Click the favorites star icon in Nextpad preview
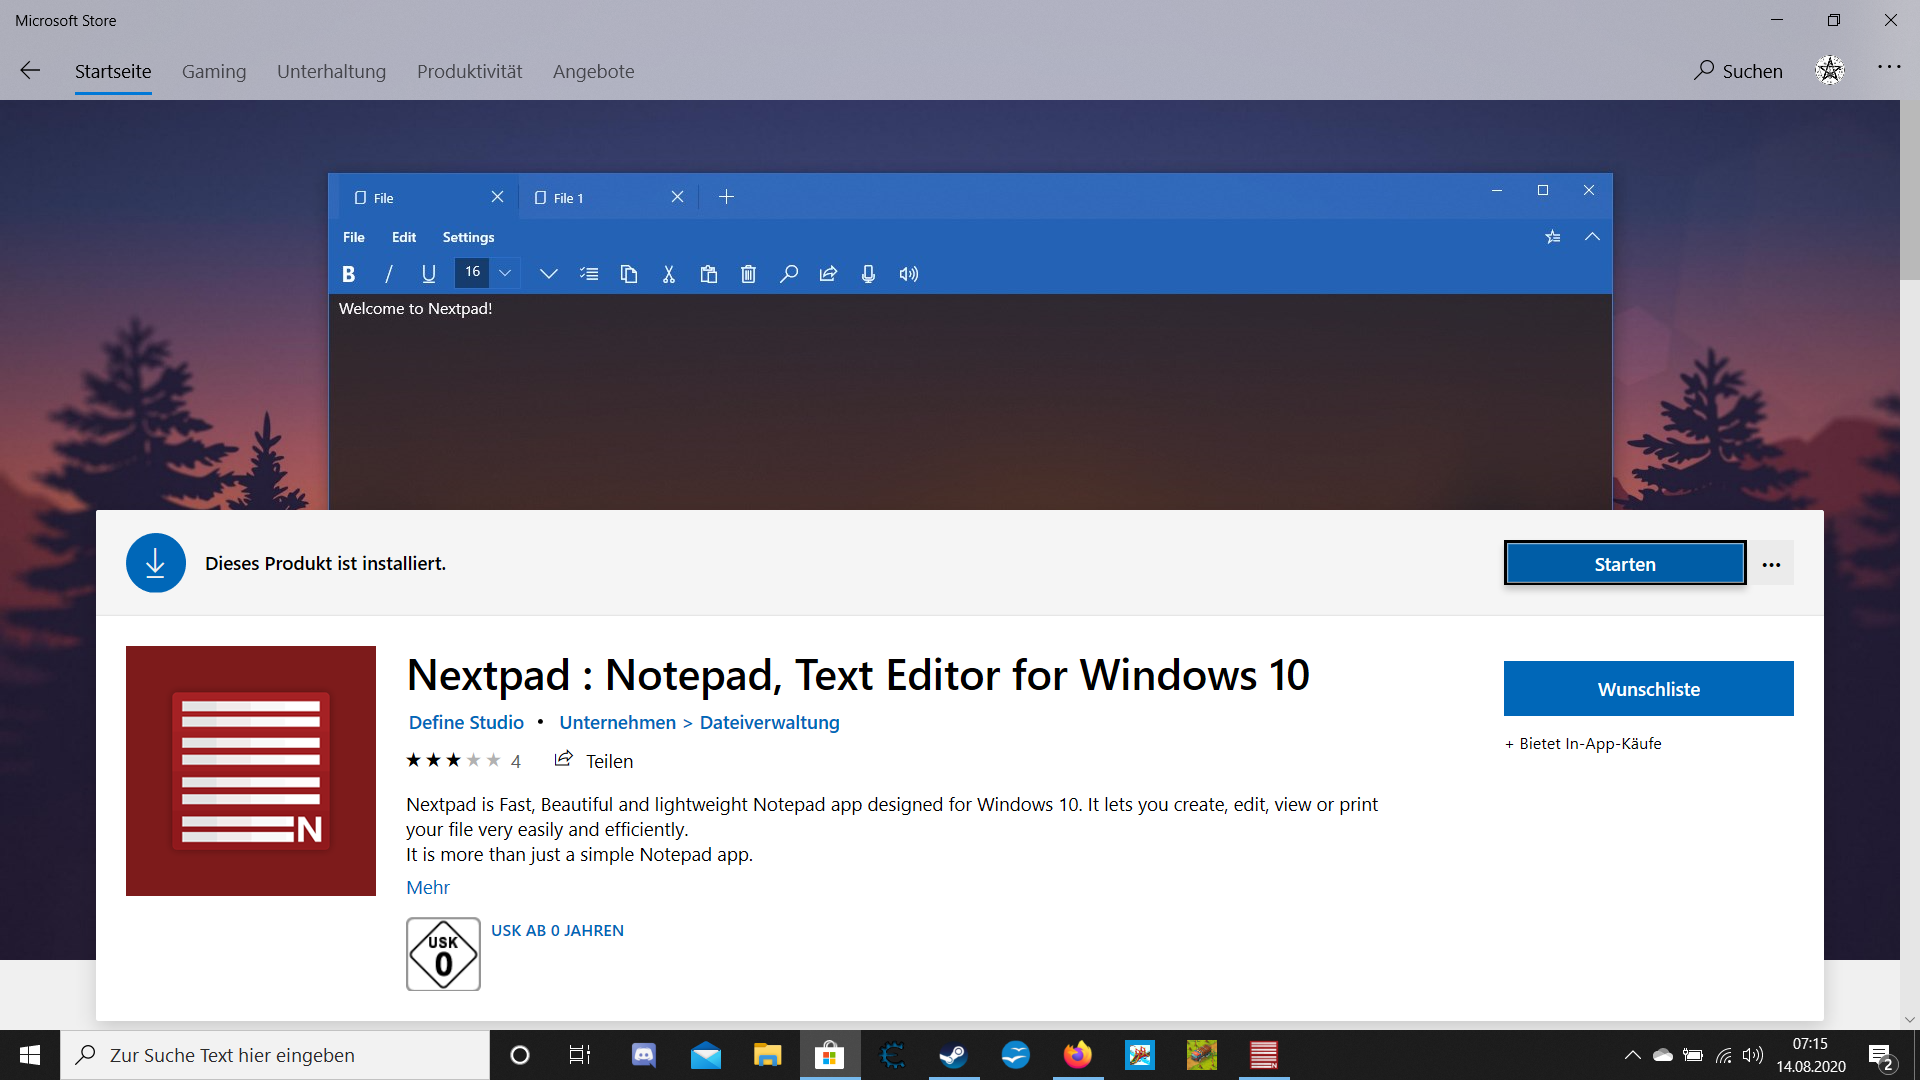The width and height of the screenshot is (1920, 1080). pos(1553,237)
